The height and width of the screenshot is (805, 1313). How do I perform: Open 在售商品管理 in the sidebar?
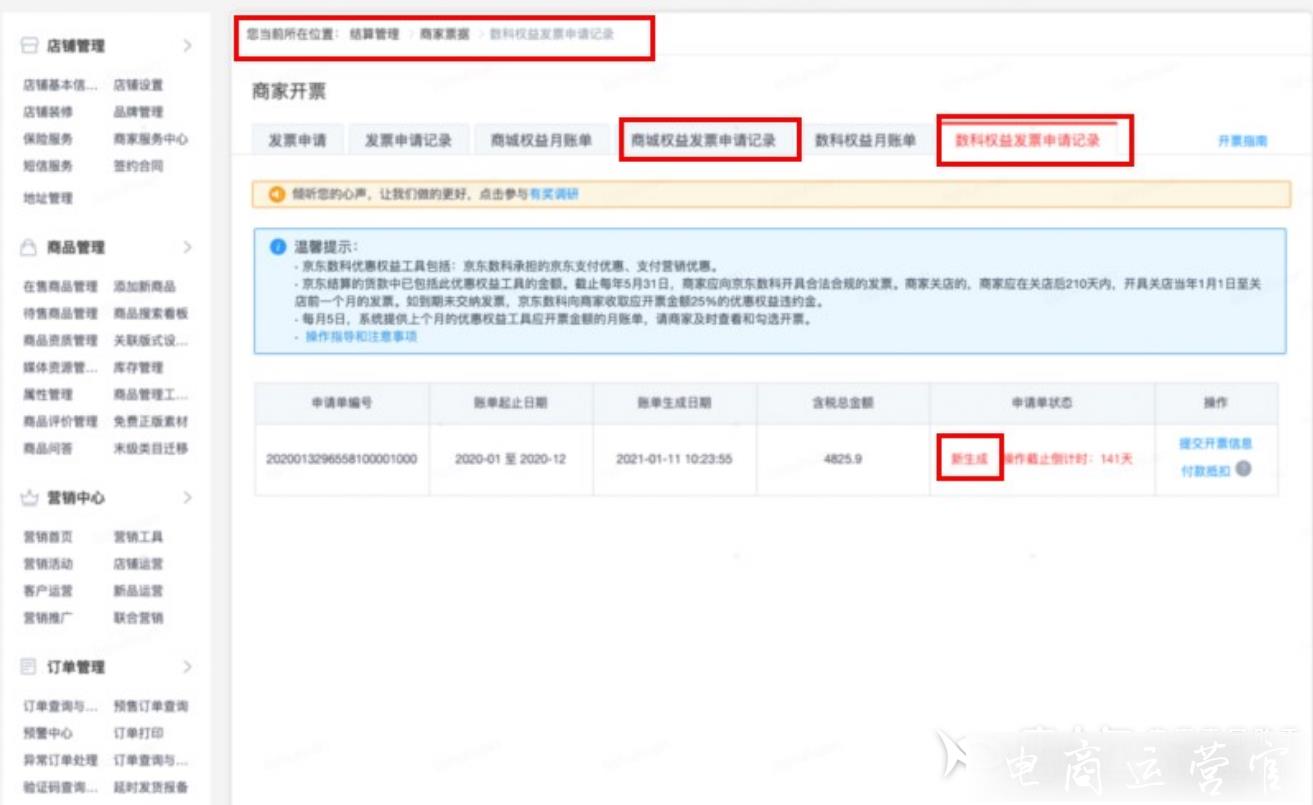click(x=60, y=287)
